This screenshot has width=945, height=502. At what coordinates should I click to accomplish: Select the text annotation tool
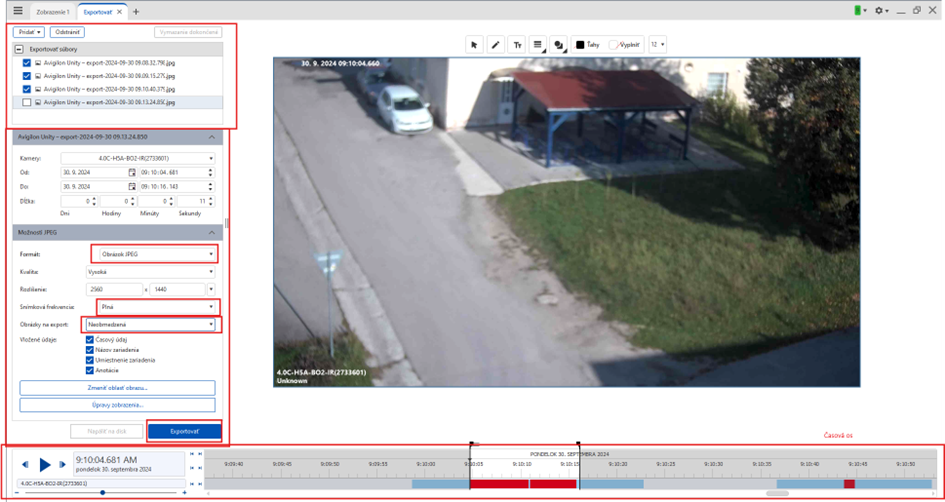pos(517,45)
